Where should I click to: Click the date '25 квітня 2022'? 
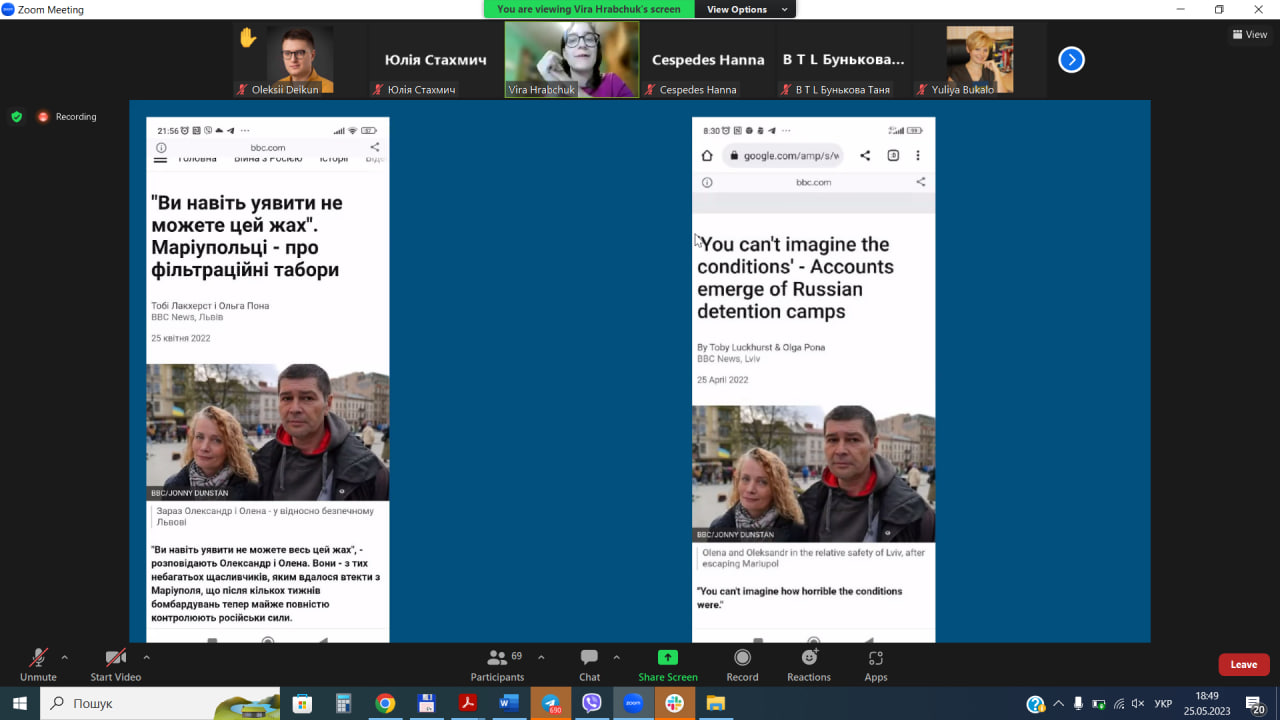[181, 338]
